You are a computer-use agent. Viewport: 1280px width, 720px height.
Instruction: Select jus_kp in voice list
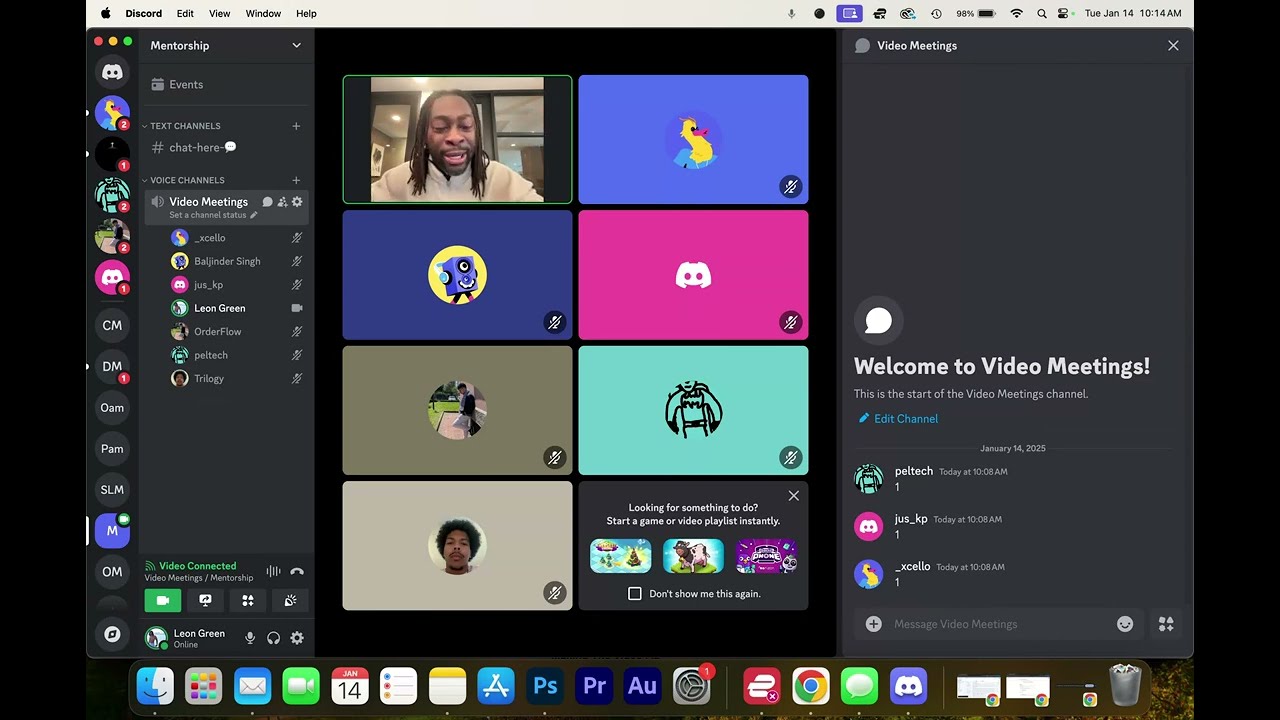tap(238, 285)
